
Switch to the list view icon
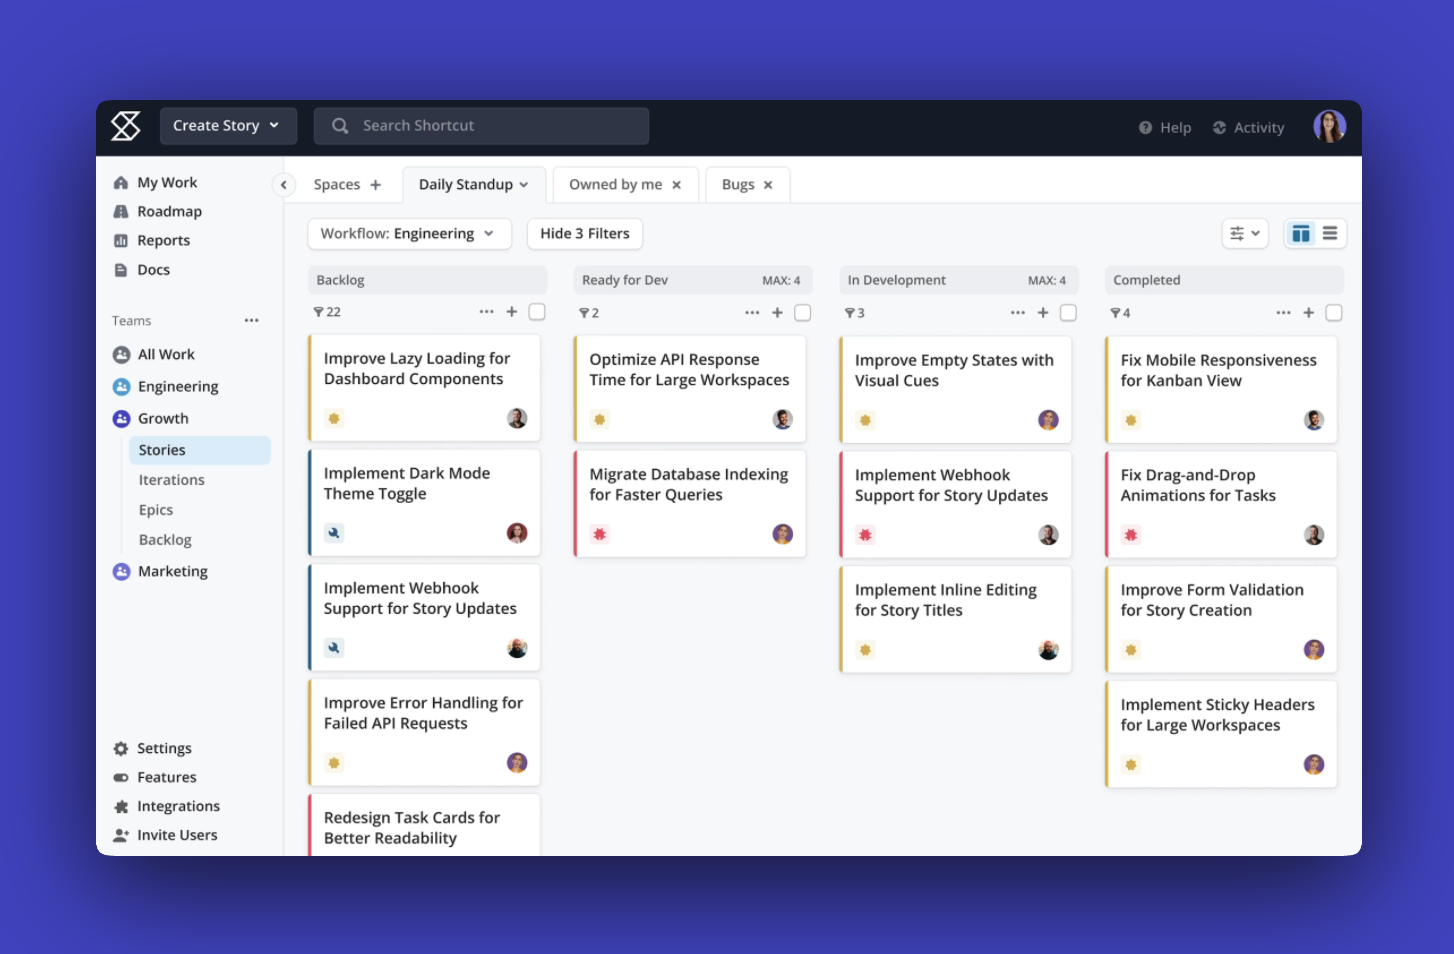1330,233
